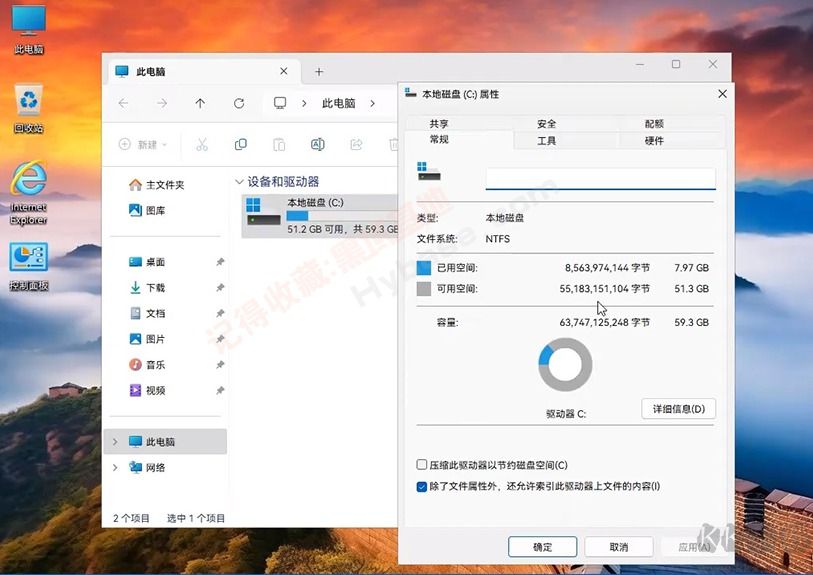This screenshot has width=813, height=575.
Task: Go up one folder level
Action: coord(200,103)
